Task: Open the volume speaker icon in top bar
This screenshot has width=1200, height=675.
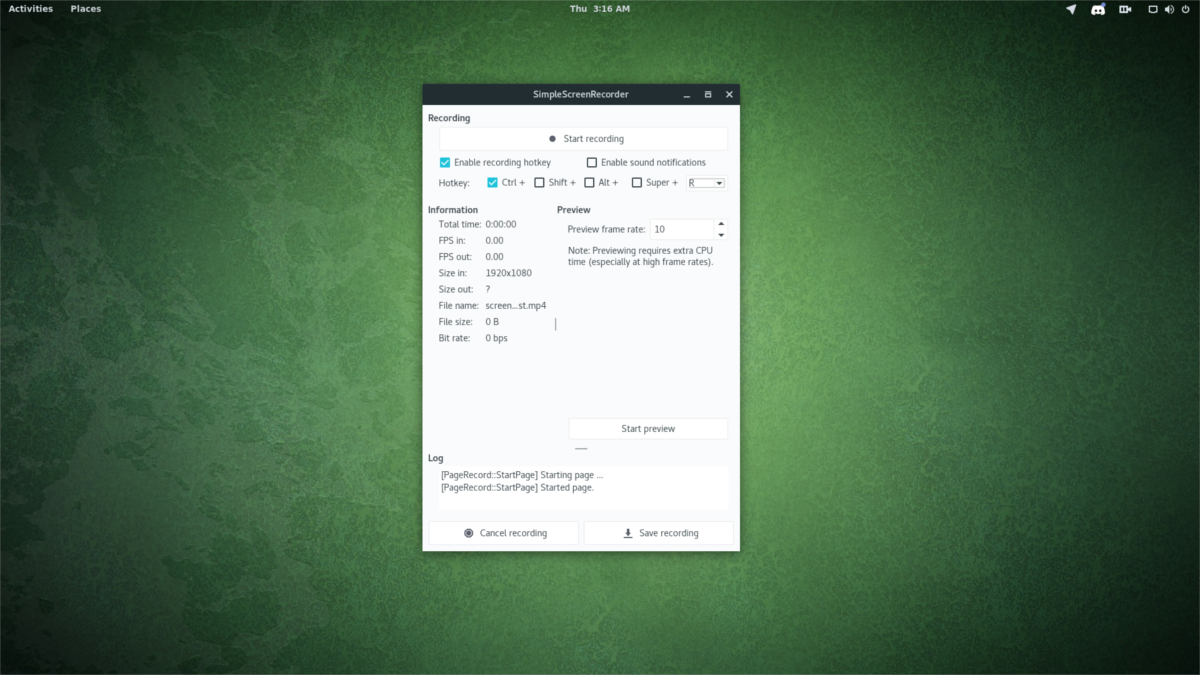Action: (x=1169, y=9)
